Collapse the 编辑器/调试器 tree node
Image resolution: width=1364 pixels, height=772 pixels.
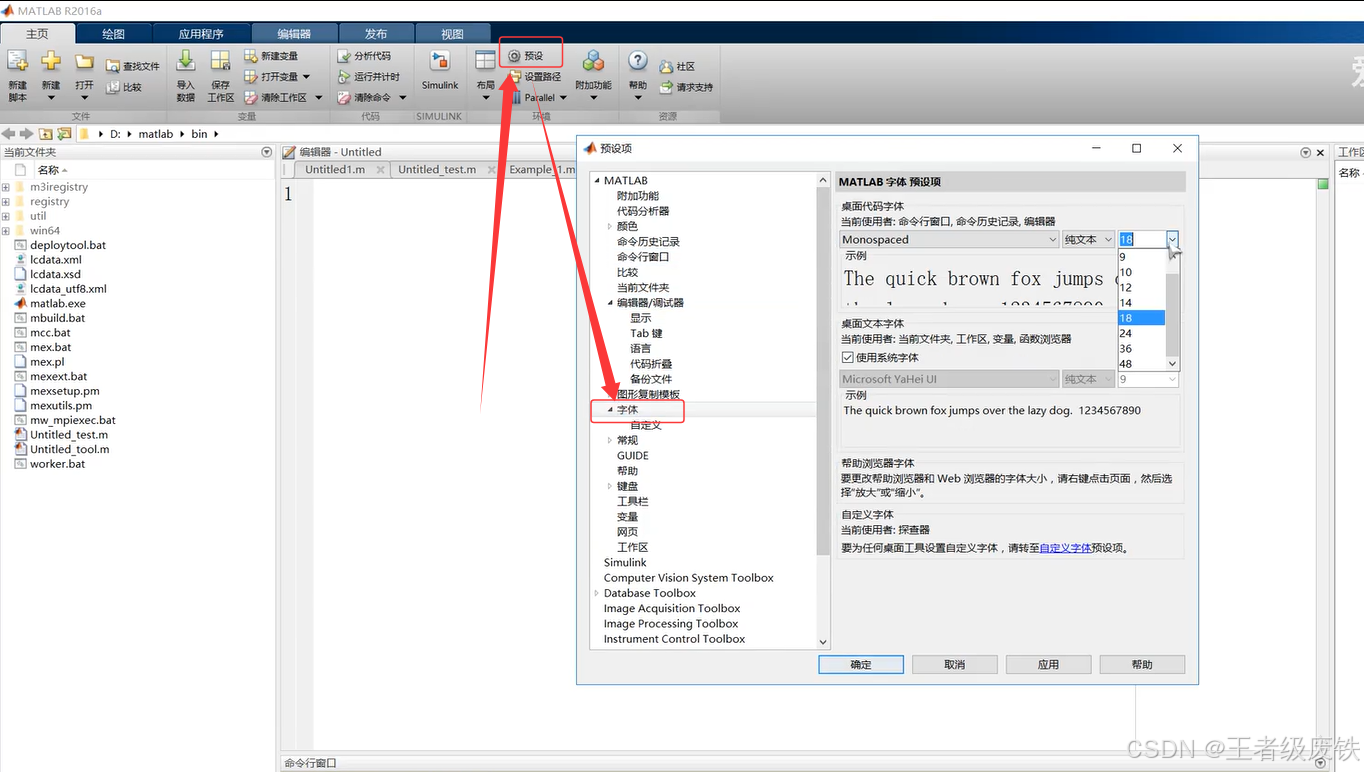coord(610,302)
